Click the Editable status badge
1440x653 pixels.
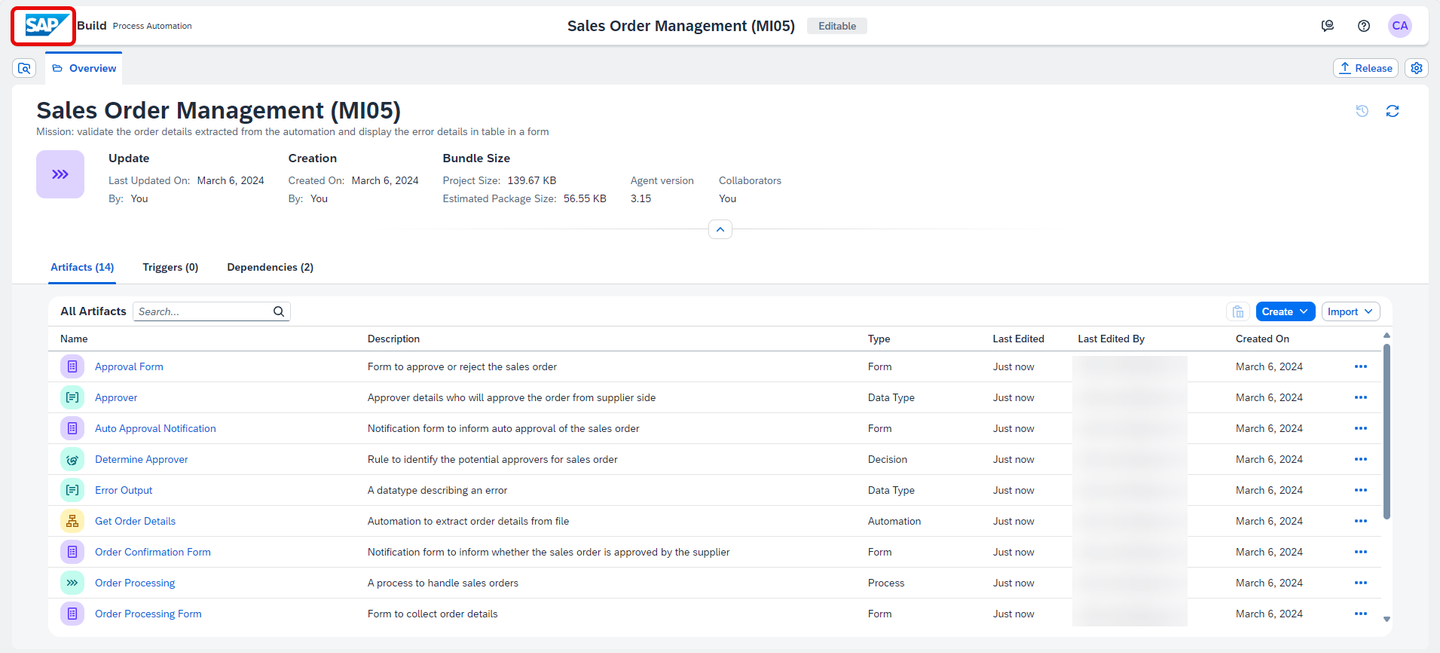tap(837, 26)
